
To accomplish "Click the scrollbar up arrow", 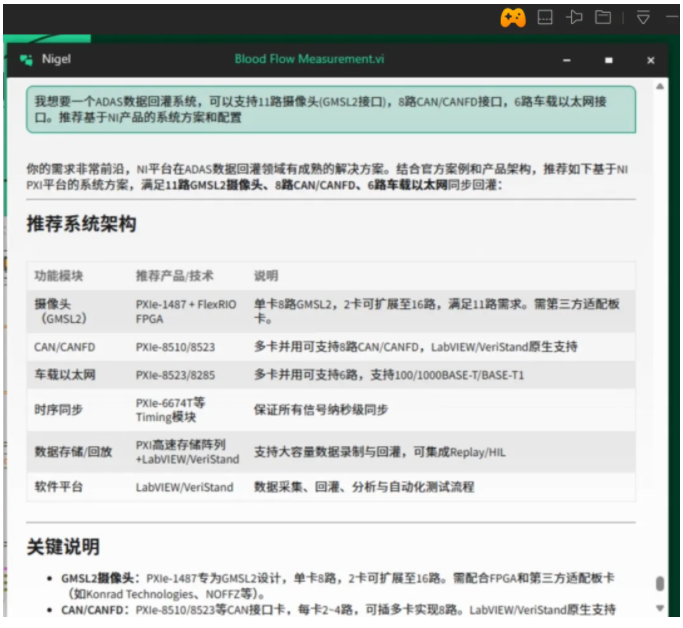I will (659, 87).
